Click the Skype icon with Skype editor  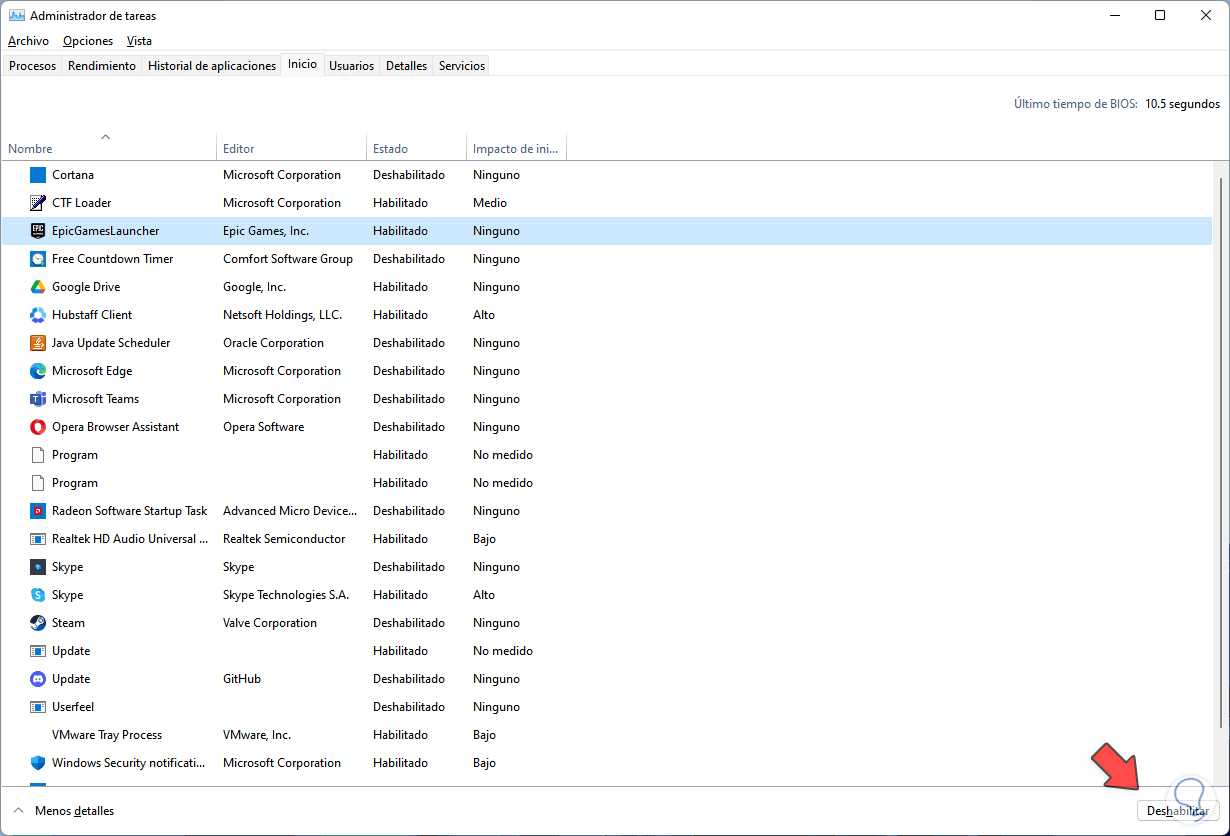[x=38, y=567]
